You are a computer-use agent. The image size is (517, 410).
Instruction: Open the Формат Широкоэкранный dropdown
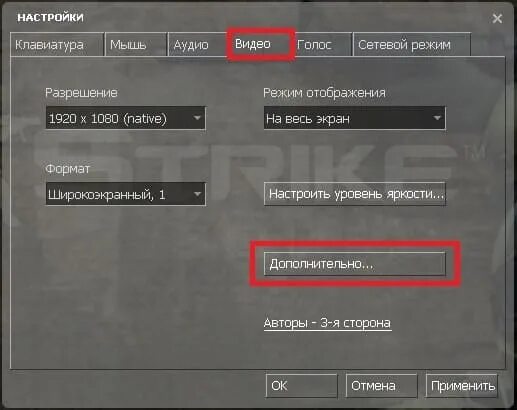(126, 194)
